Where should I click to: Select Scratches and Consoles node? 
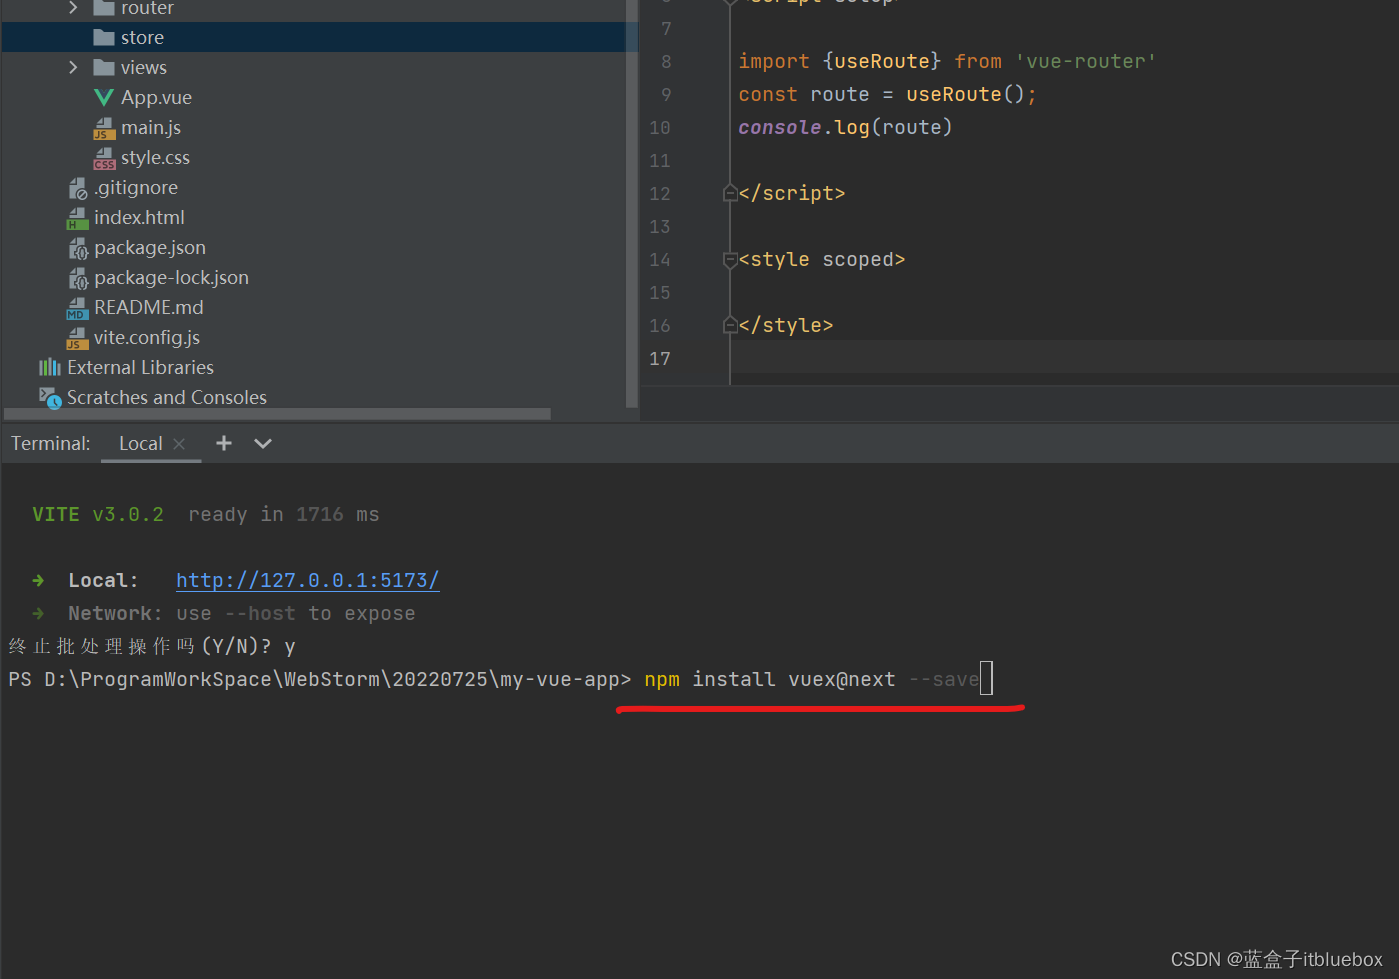[167, 397]
